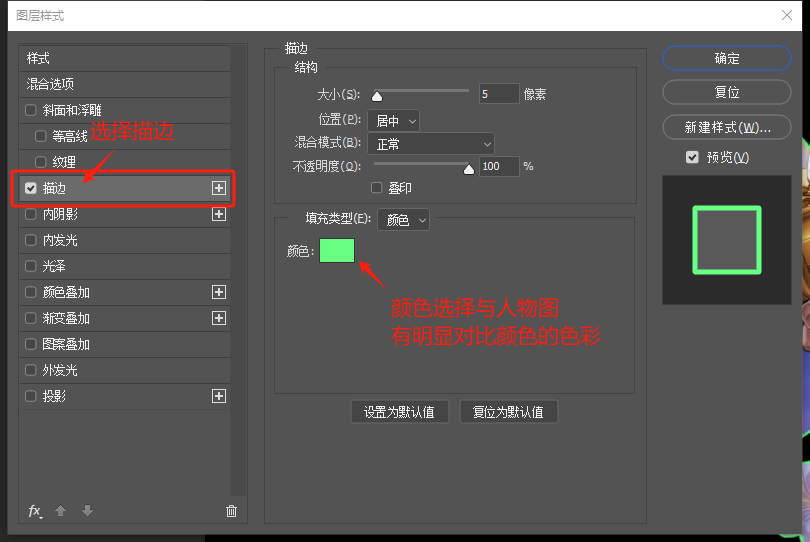
Task: Enable the 图案叠加 checkbox
Action: pyautogui.click(x=31, y=344)
